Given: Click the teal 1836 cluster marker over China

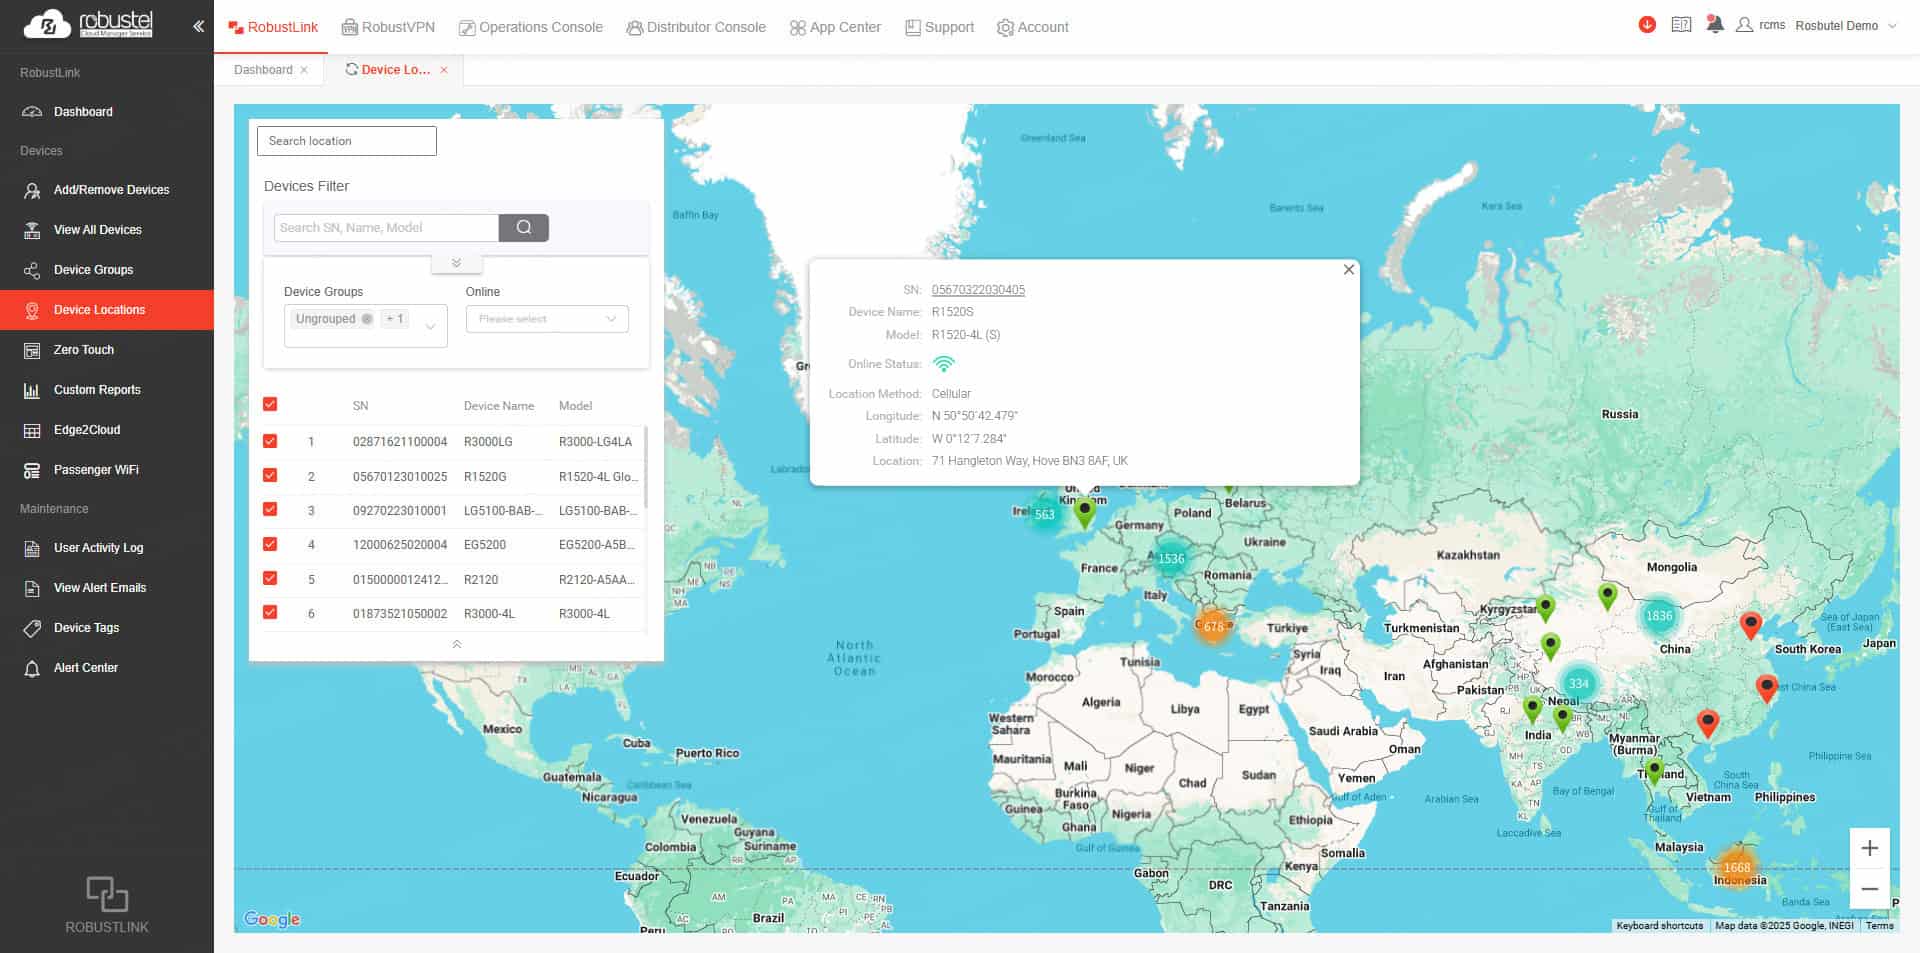Looking at the screenshot, I should tap(1659, 616).
